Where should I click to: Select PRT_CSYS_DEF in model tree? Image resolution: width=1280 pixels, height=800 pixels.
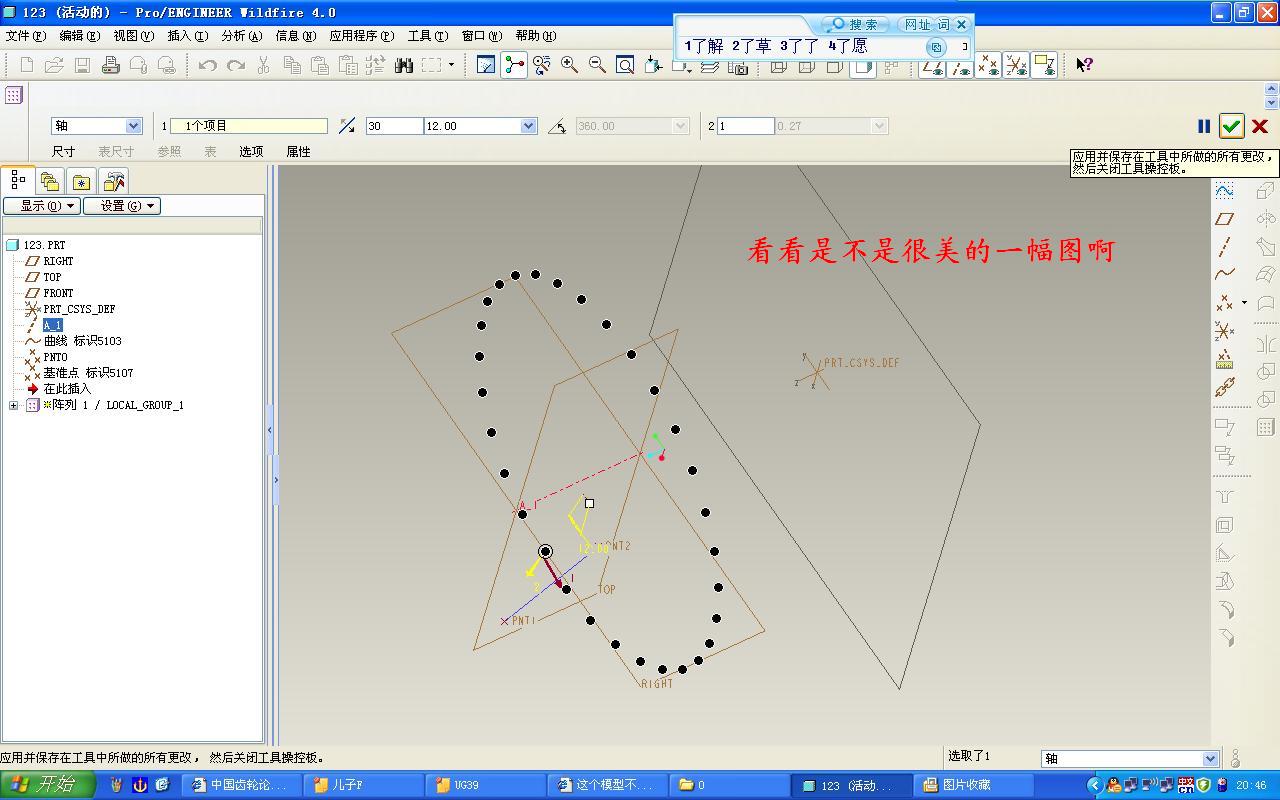pos(78,309)
